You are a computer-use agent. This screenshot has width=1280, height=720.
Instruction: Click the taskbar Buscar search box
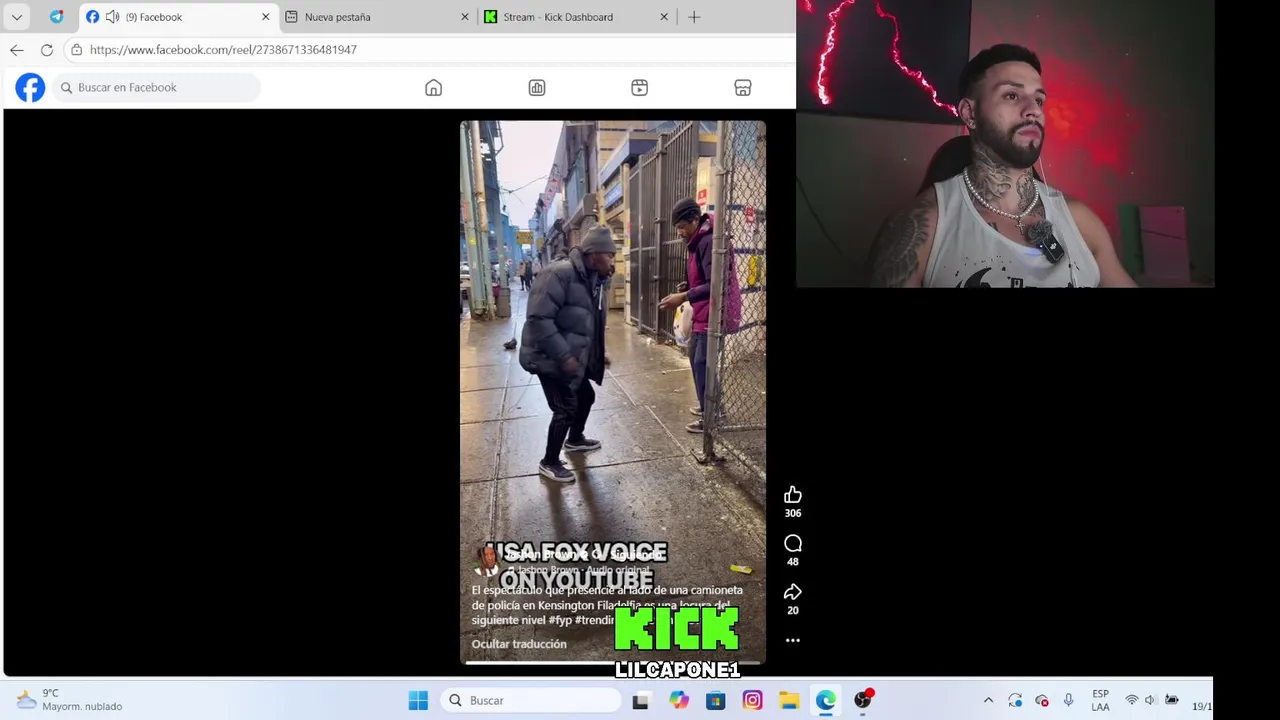pyautogui.click(x=531, y=700)
